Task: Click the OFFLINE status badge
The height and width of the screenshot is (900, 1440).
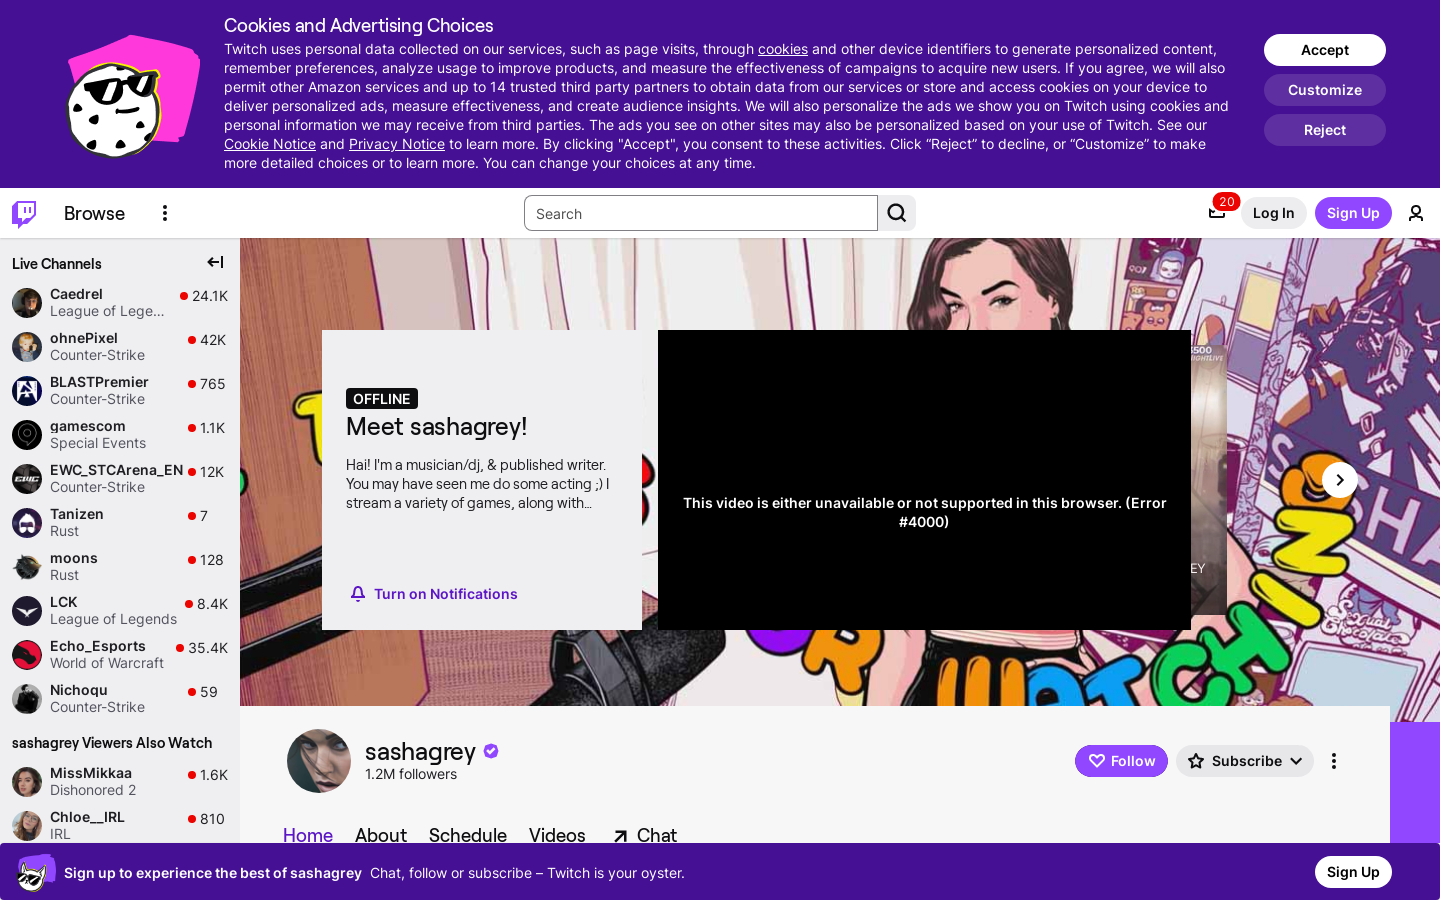Action: click(382, 398)
